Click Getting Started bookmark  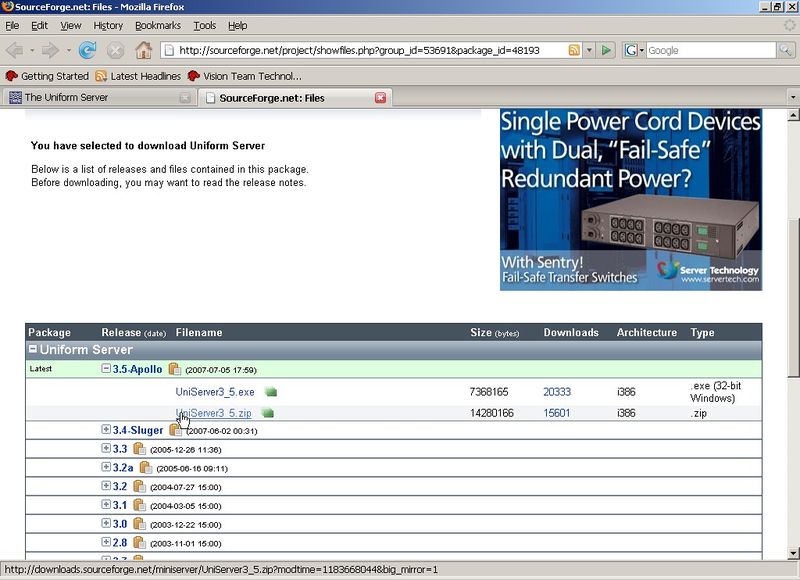point(47,76)
